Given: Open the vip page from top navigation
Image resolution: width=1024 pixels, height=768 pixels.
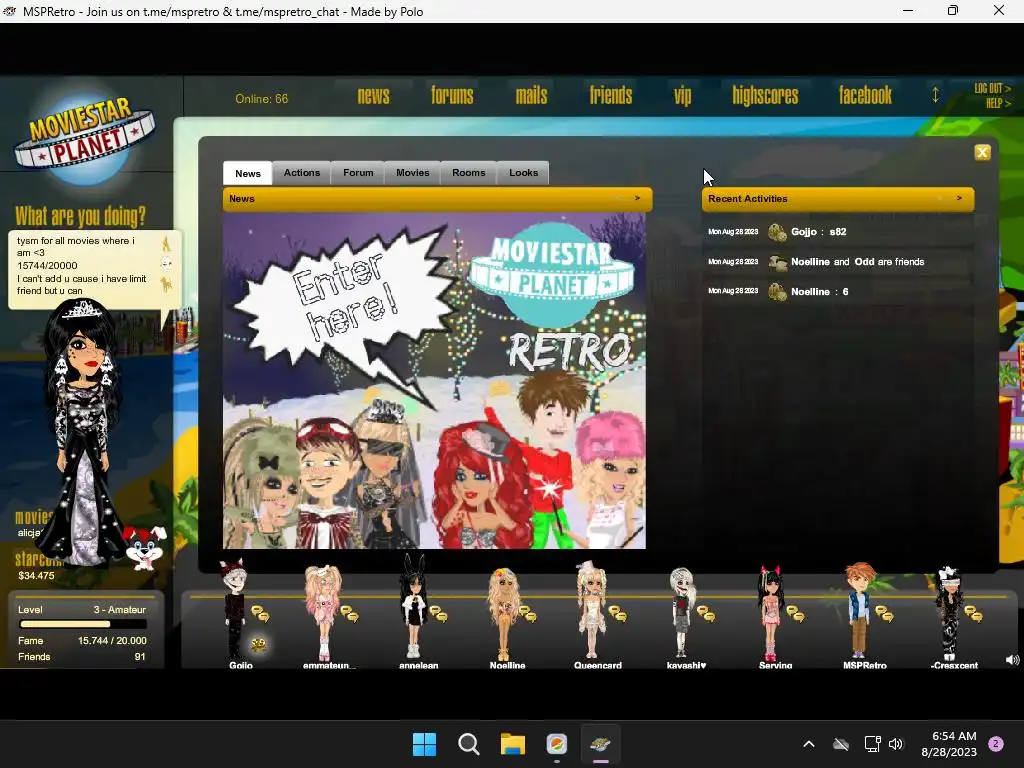Looking at the screenshot, I should click(682, 96).
